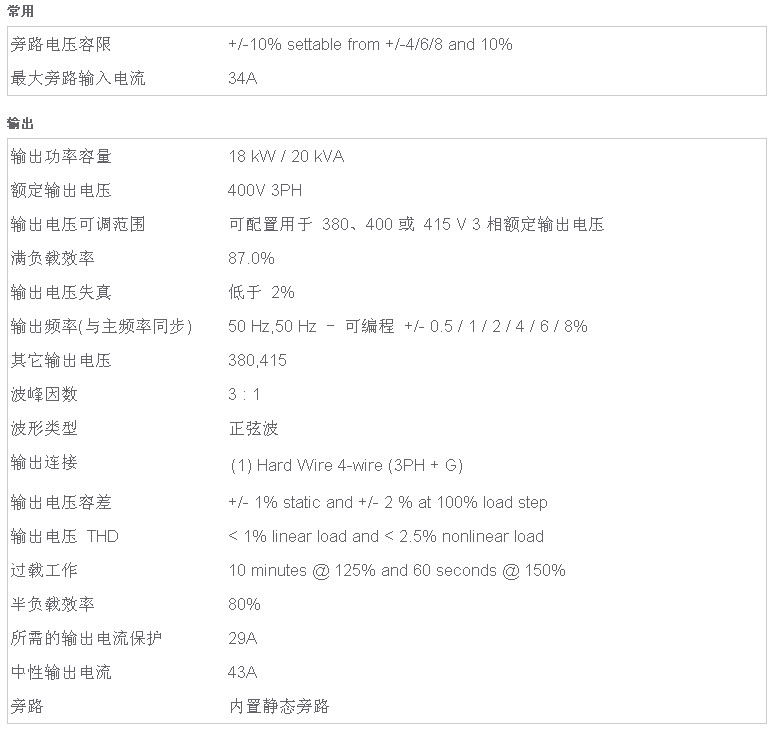776x730 pixels.
Task: Click the 常用 section heading
Action: point(20,11)
